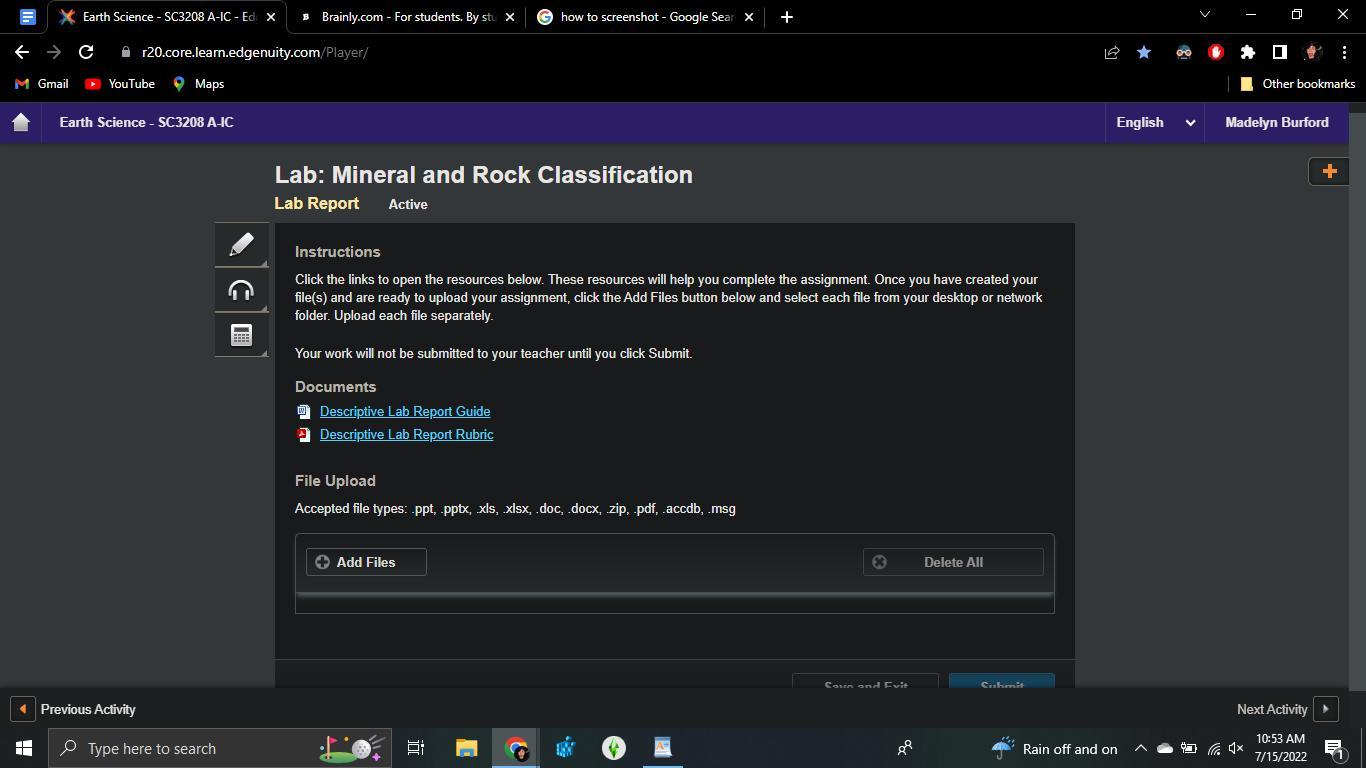The height and width of the screenshot is (768, 1366).
Task: Expand the English language dropdown
Action: [x=1154, y=122]
